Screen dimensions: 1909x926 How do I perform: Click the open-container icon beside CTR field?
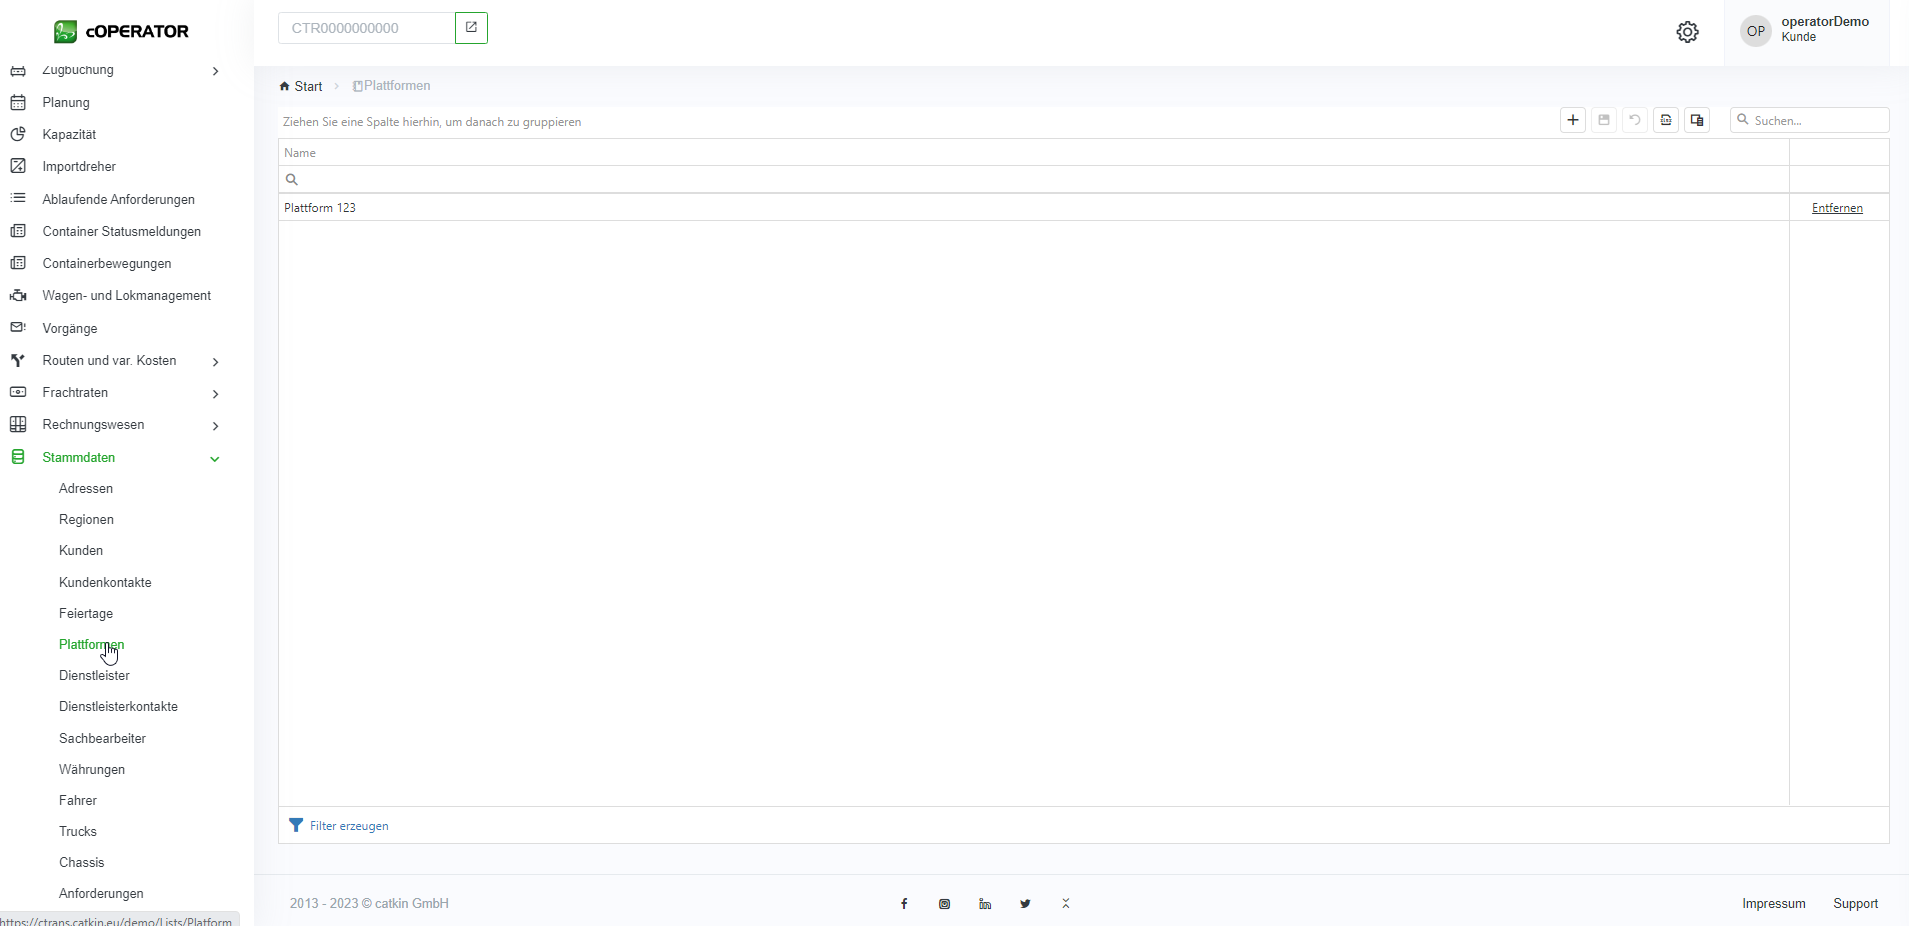[471, 28]
